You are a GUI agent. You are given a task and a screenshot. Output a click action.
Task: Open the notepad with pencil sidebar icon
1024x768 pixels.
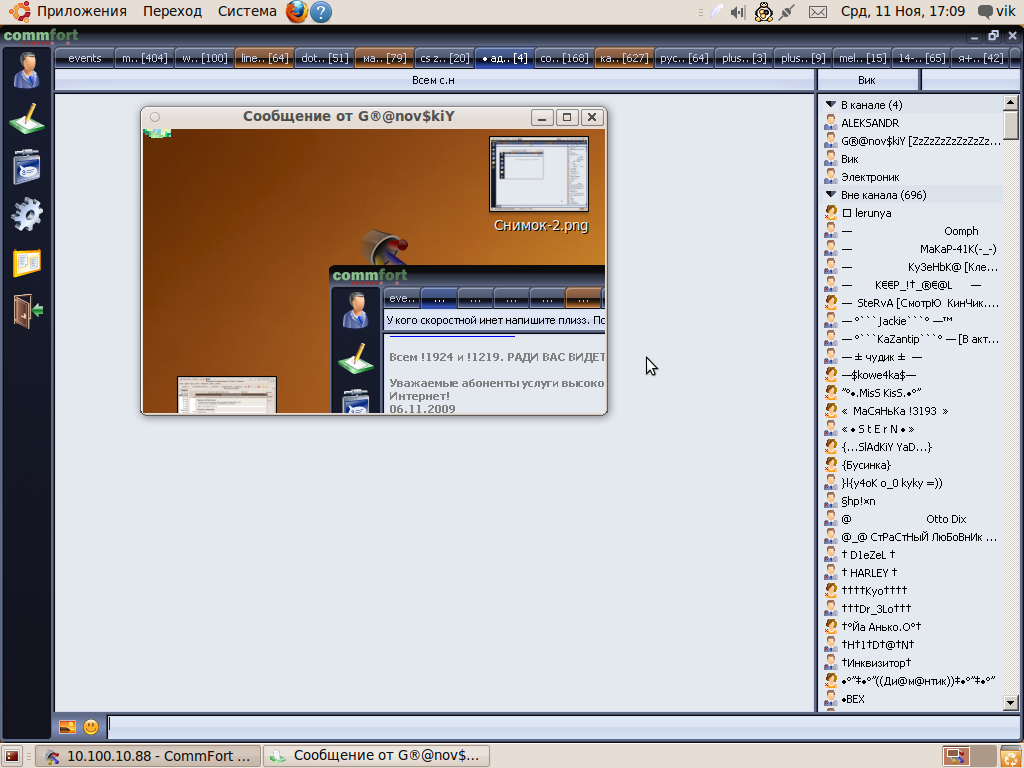(x=26, y=119)
